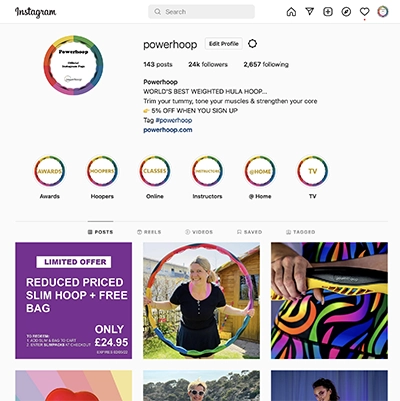Go to the Instagram home feed icon
The image size is (400, 401).
click(x=291, y=12)
